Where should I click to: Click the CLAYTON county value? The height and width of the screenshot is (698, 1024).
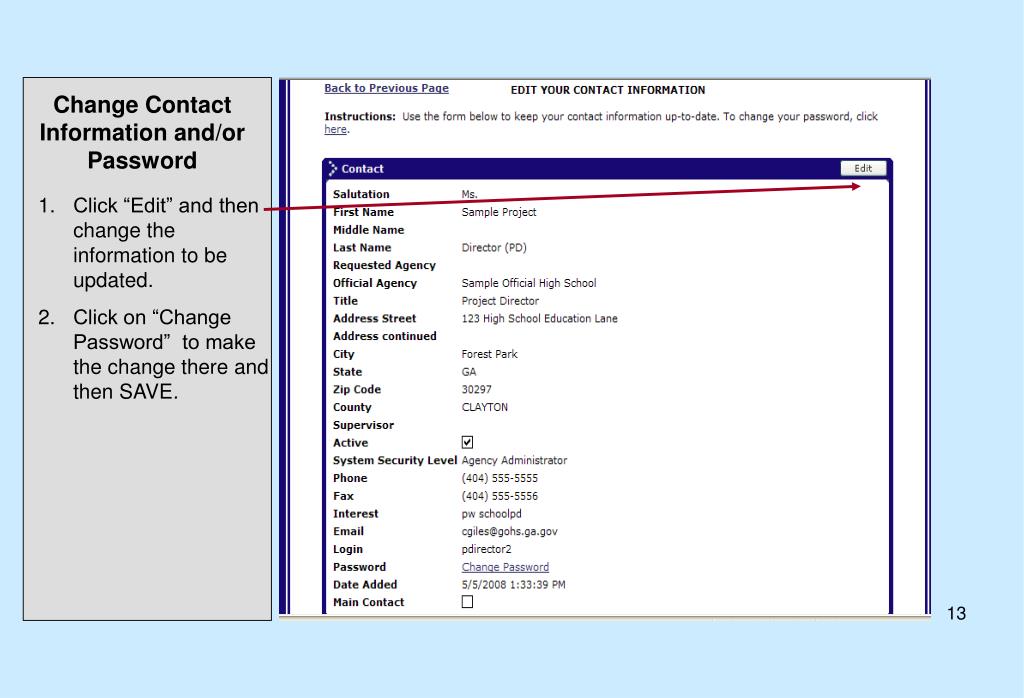point(485,407)
